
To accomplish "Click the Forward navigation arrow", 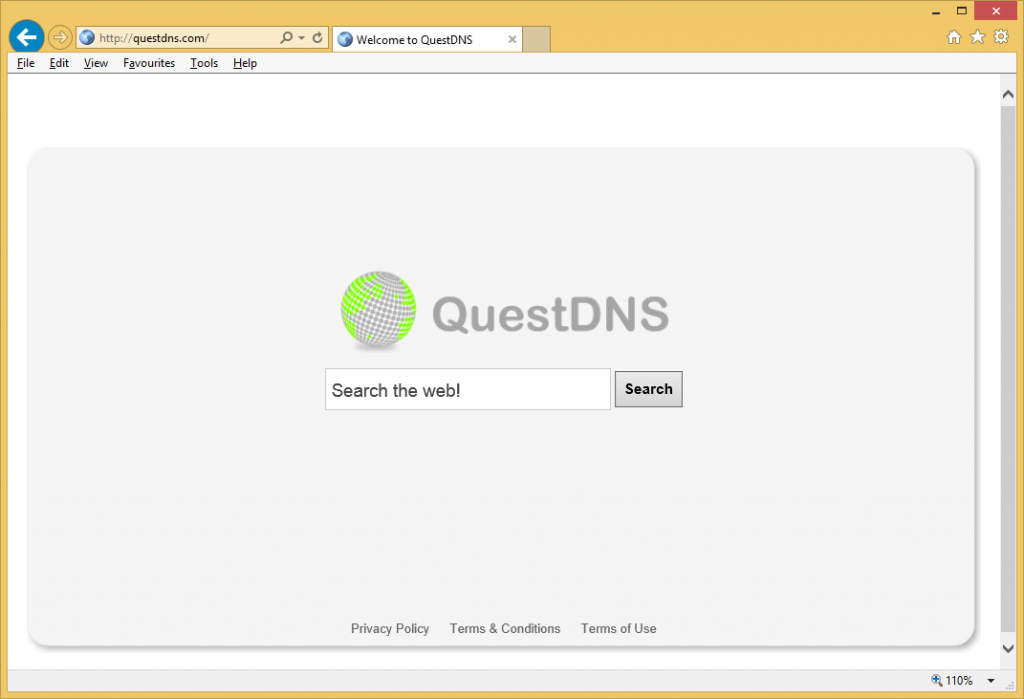I will pyautogui.click(x=60, y=38).
